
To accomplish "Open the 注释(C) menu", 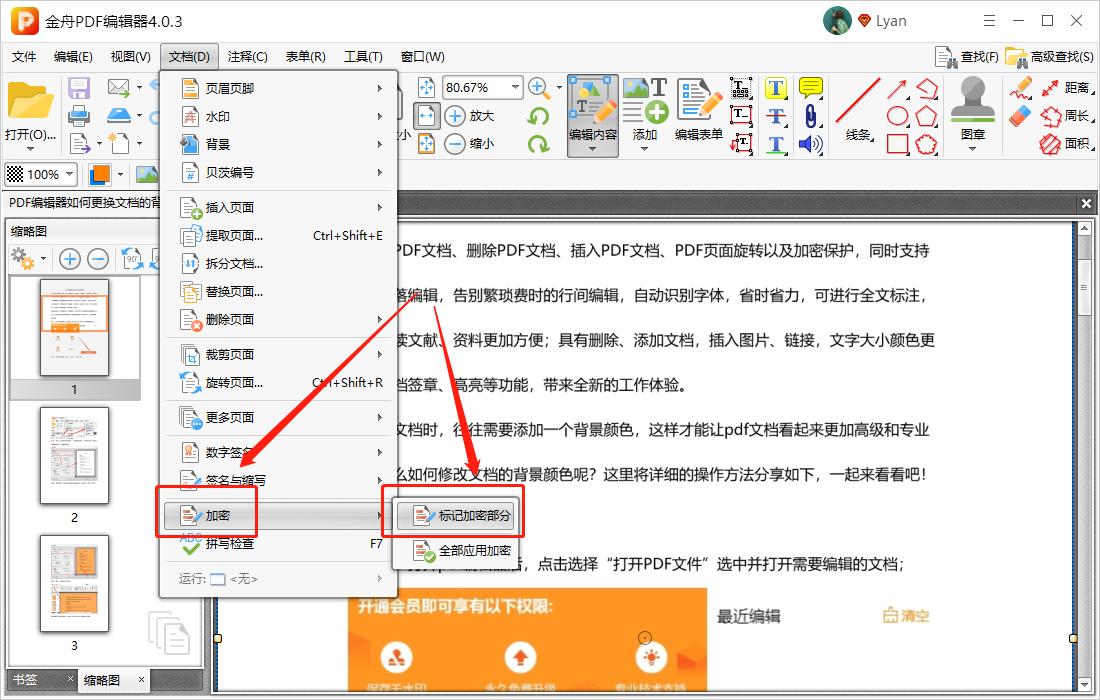I will click(x=246, y=56).
